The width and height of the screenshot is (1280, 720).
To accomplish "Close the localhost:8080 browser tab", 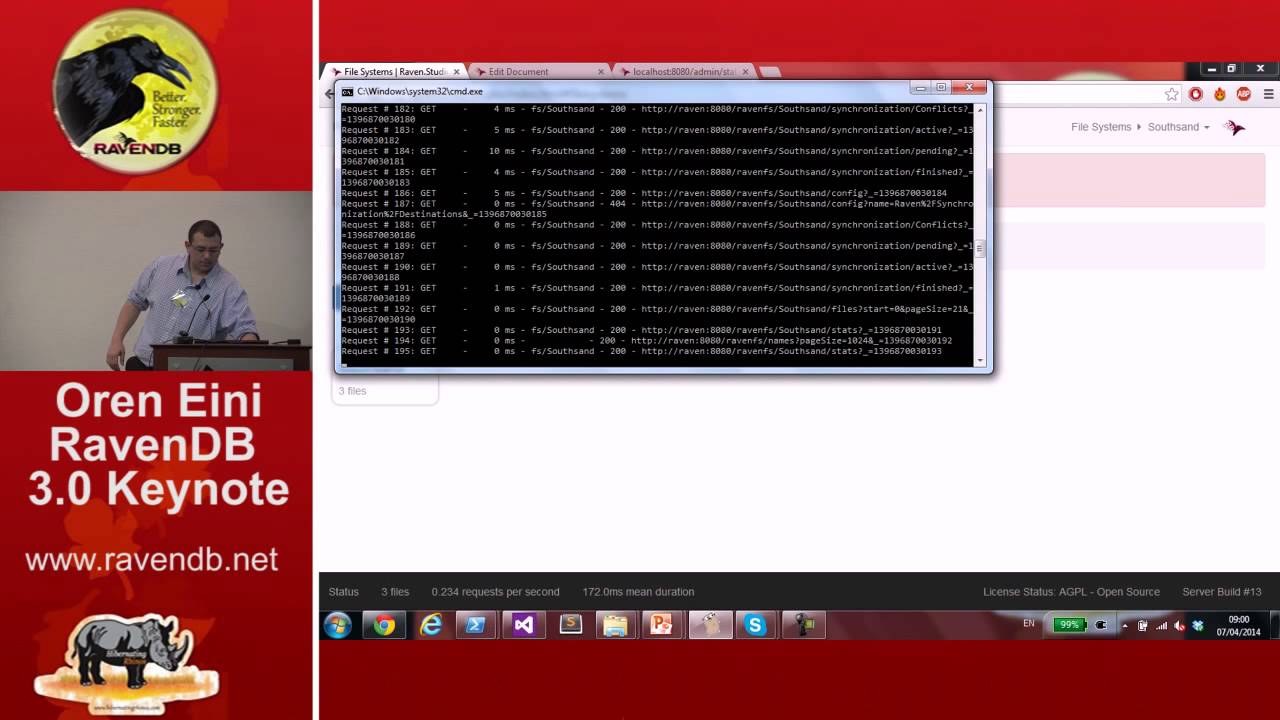I will (x=745, y=72).
